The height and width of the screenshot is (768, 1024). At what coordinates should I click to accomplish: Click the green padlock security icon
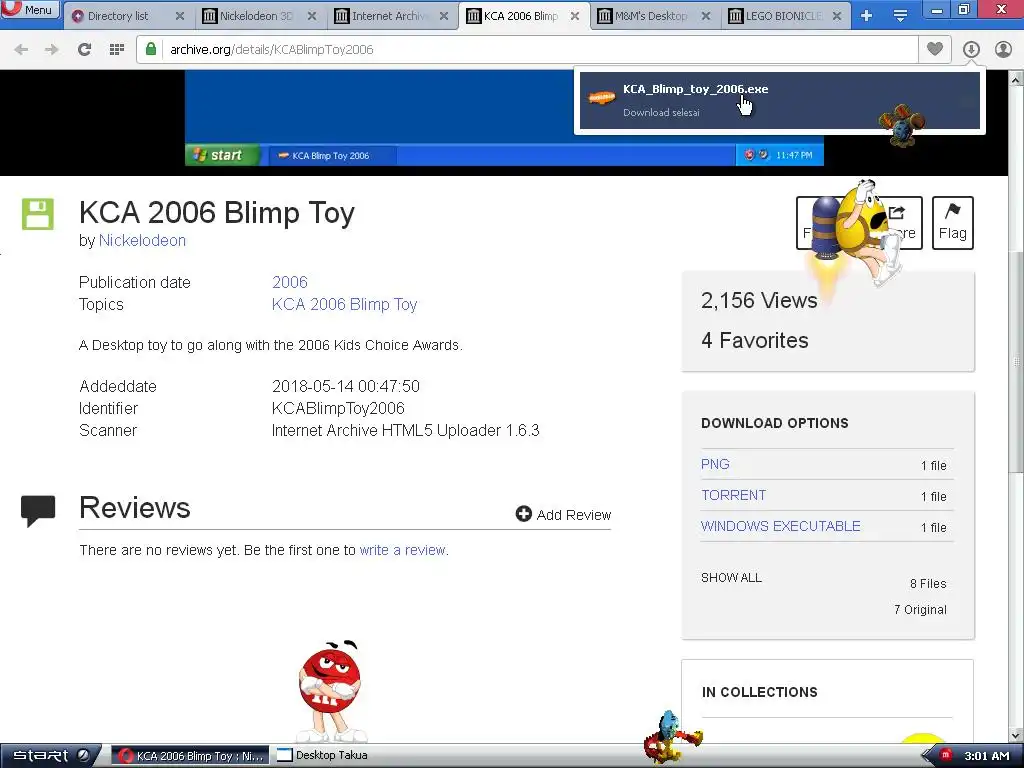pyautogui.click(x=151, y=49)
